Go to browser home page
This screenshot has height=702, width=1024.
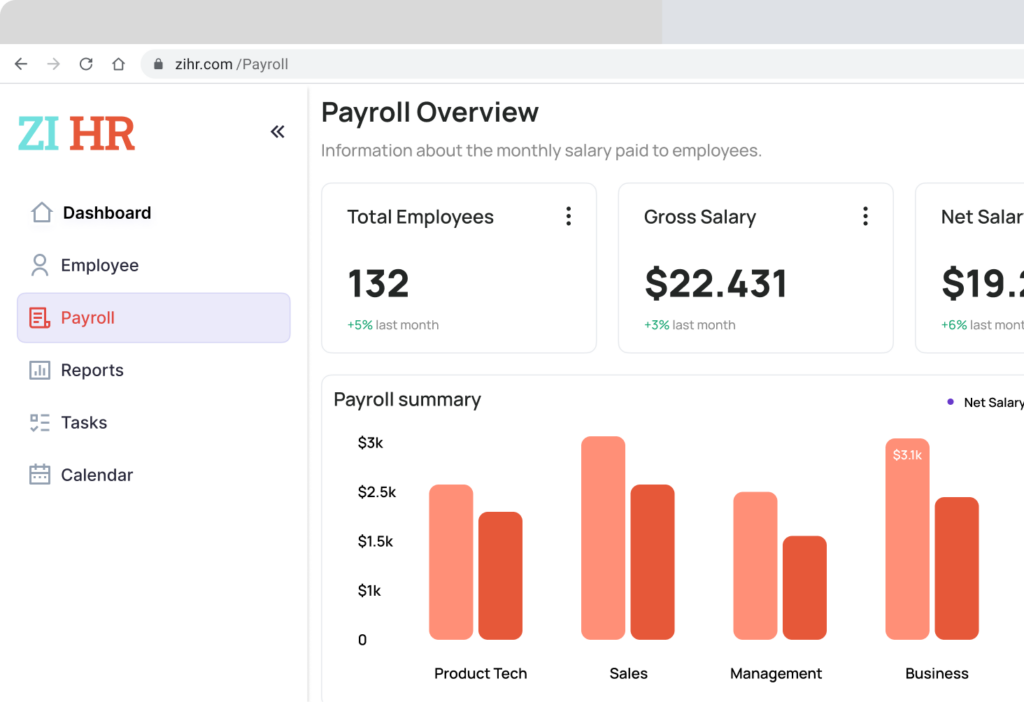tap(118, 64)
